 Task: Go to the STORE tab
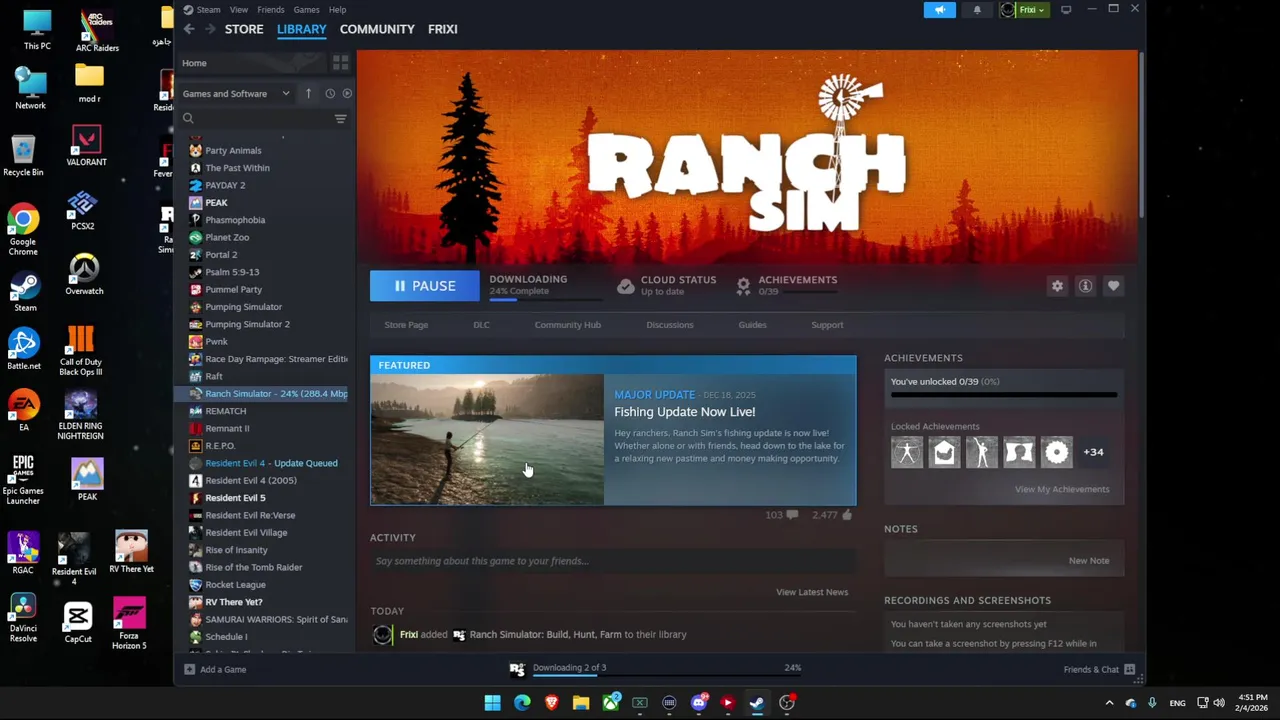(244, 29)
